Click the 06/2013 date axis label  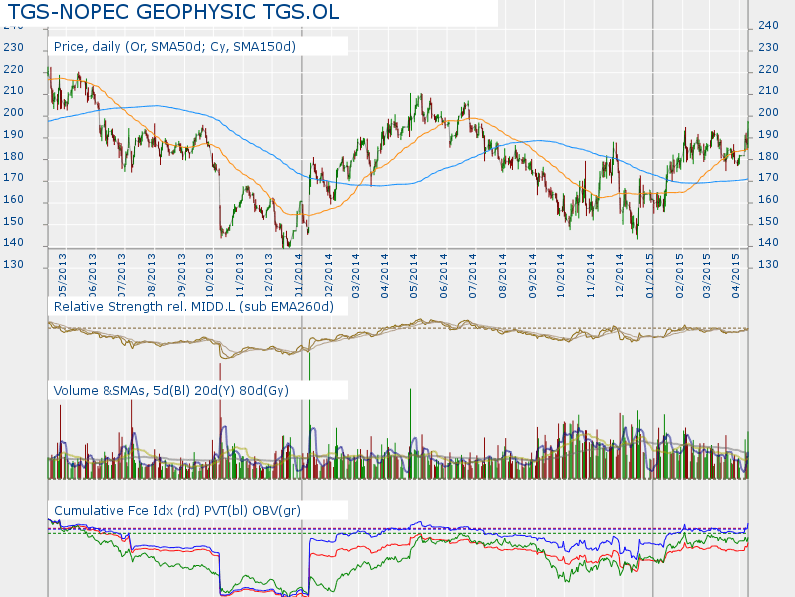92,275
